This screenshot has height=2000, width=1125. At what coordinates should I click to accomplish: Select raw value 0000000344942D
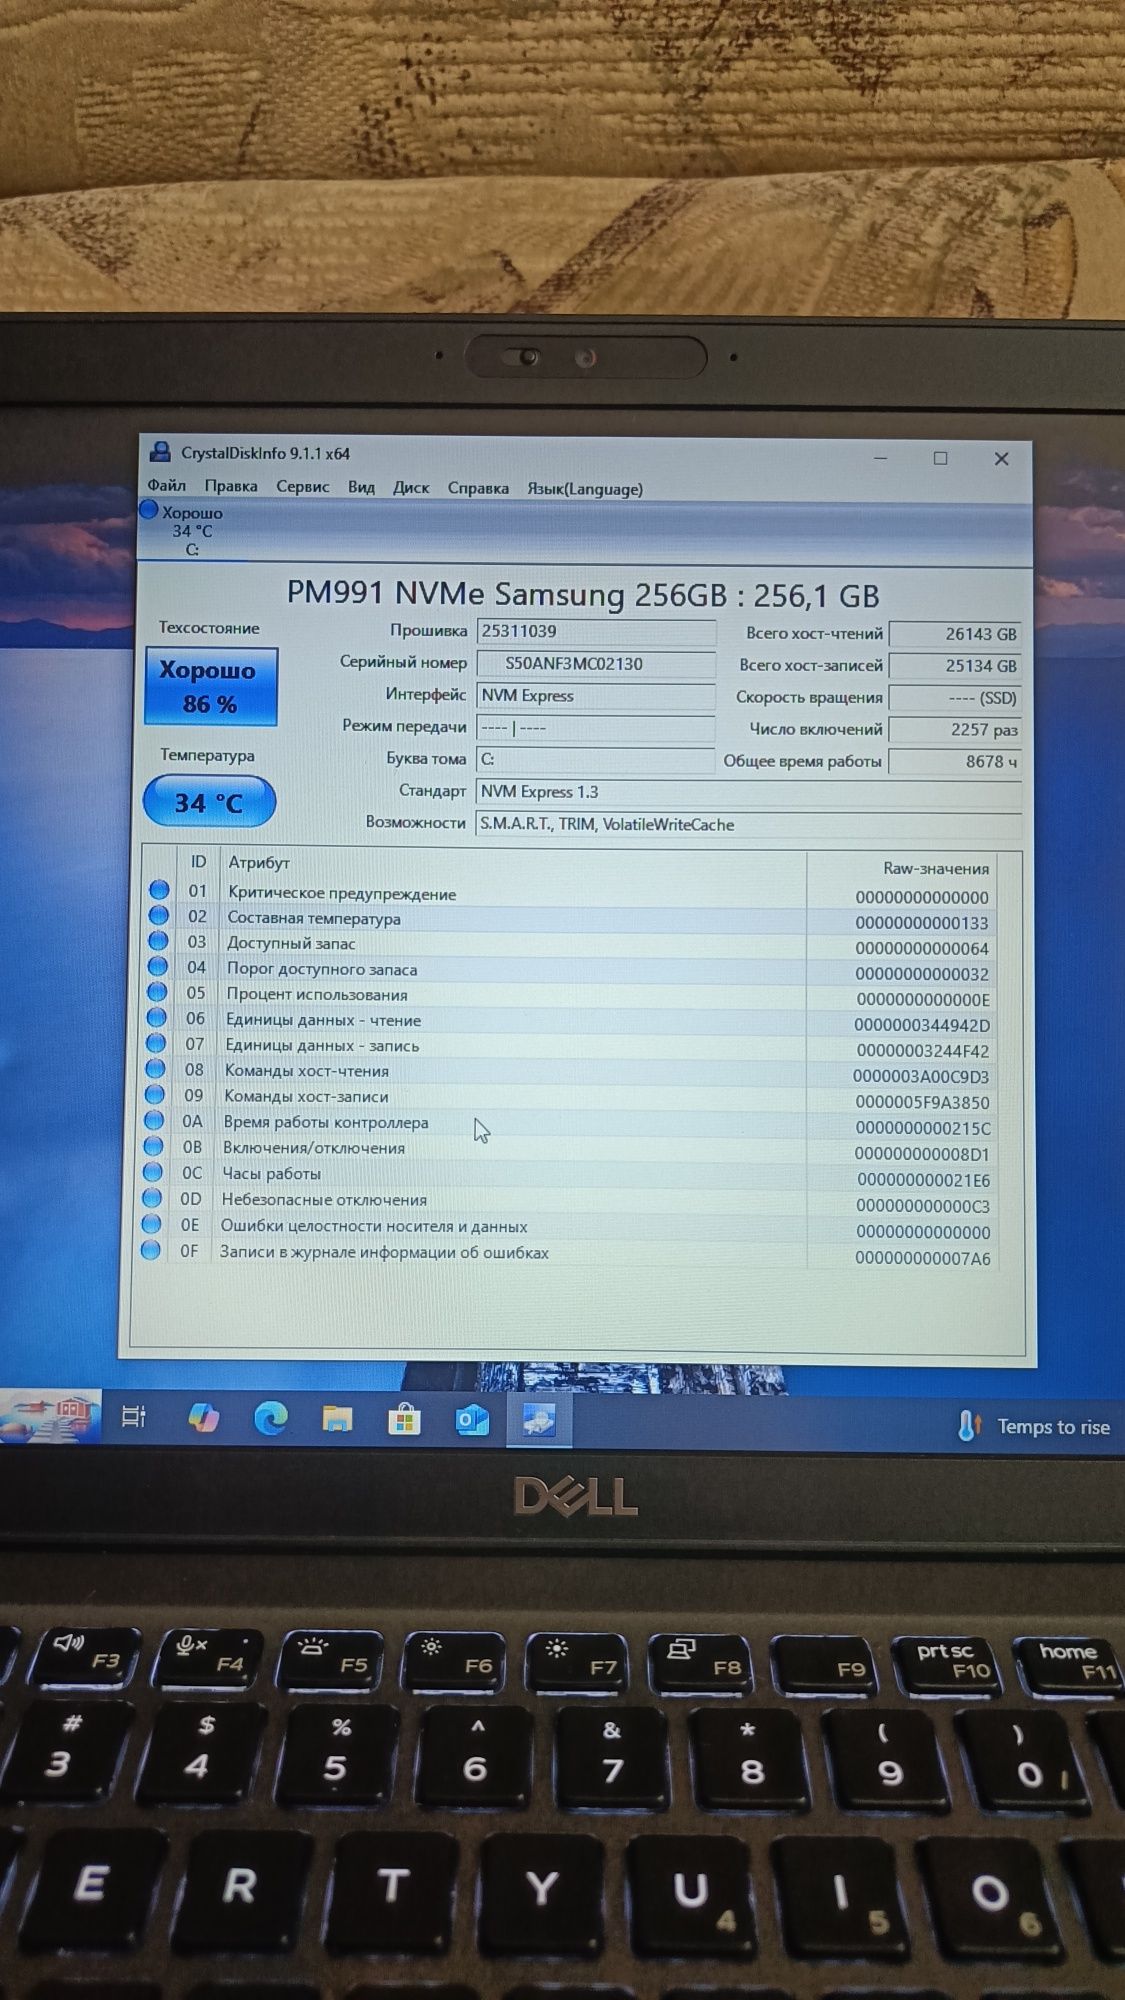922,1025
